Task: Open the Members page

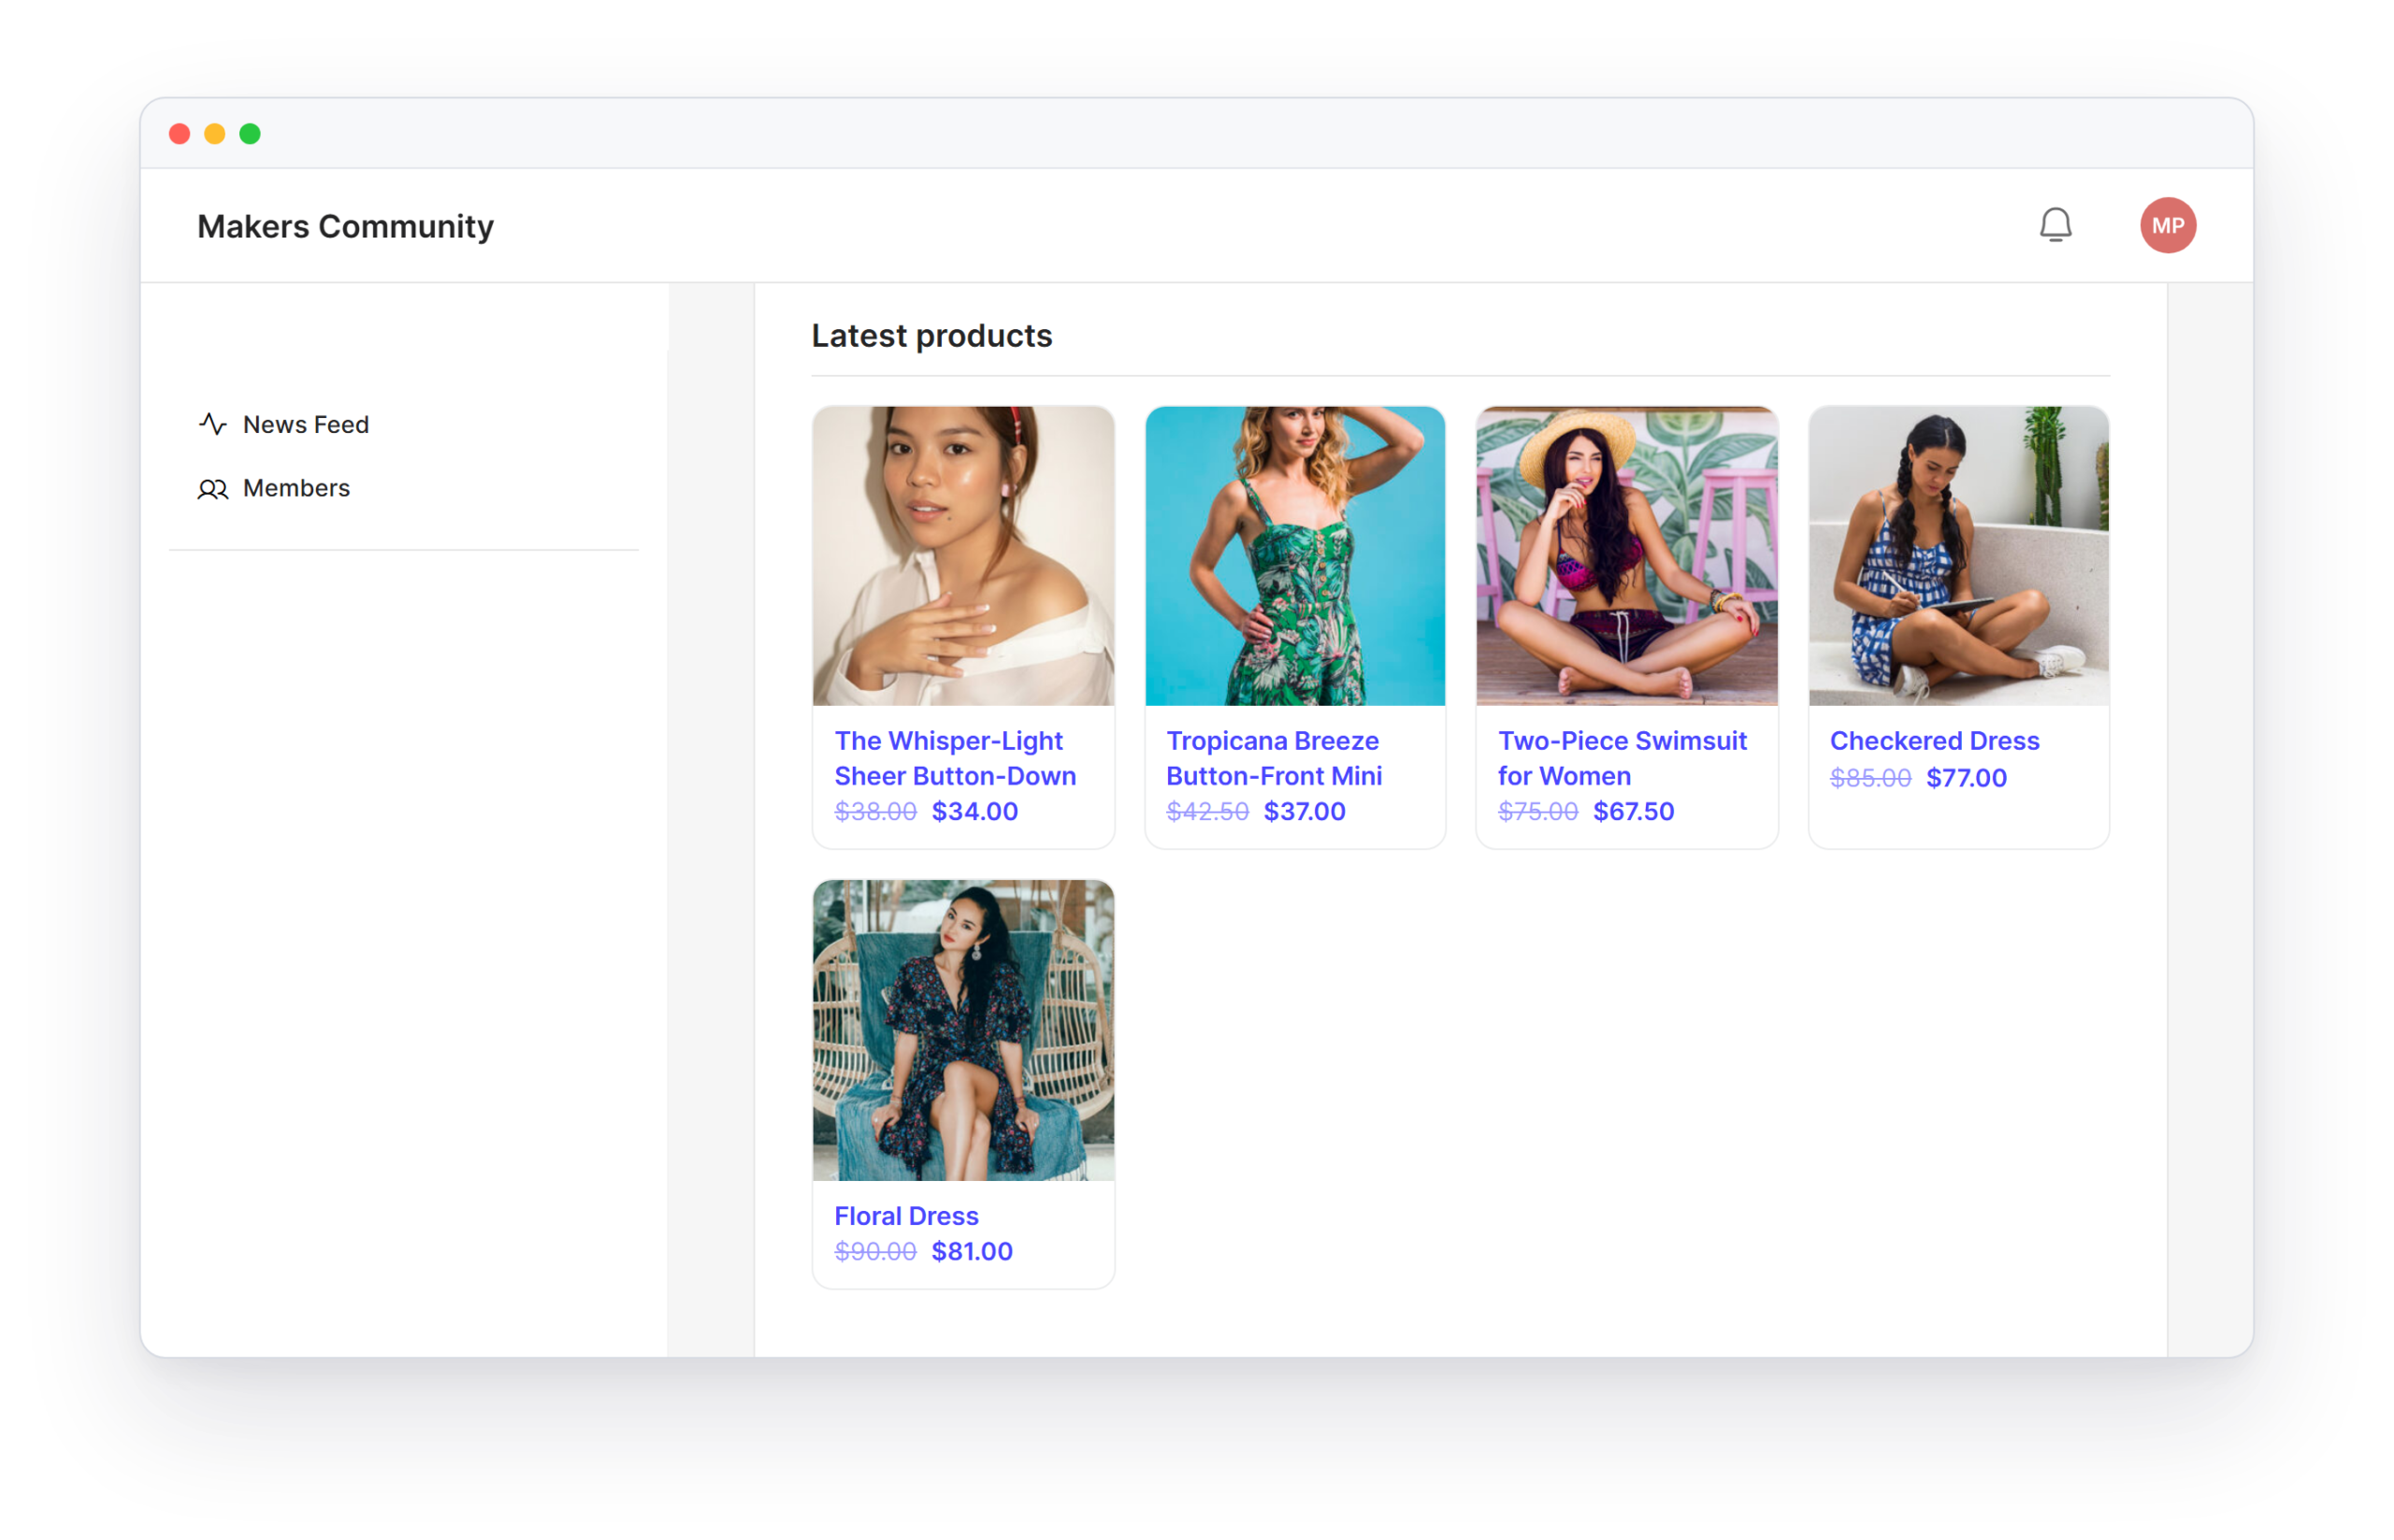Action: click(x=296, y=488)
